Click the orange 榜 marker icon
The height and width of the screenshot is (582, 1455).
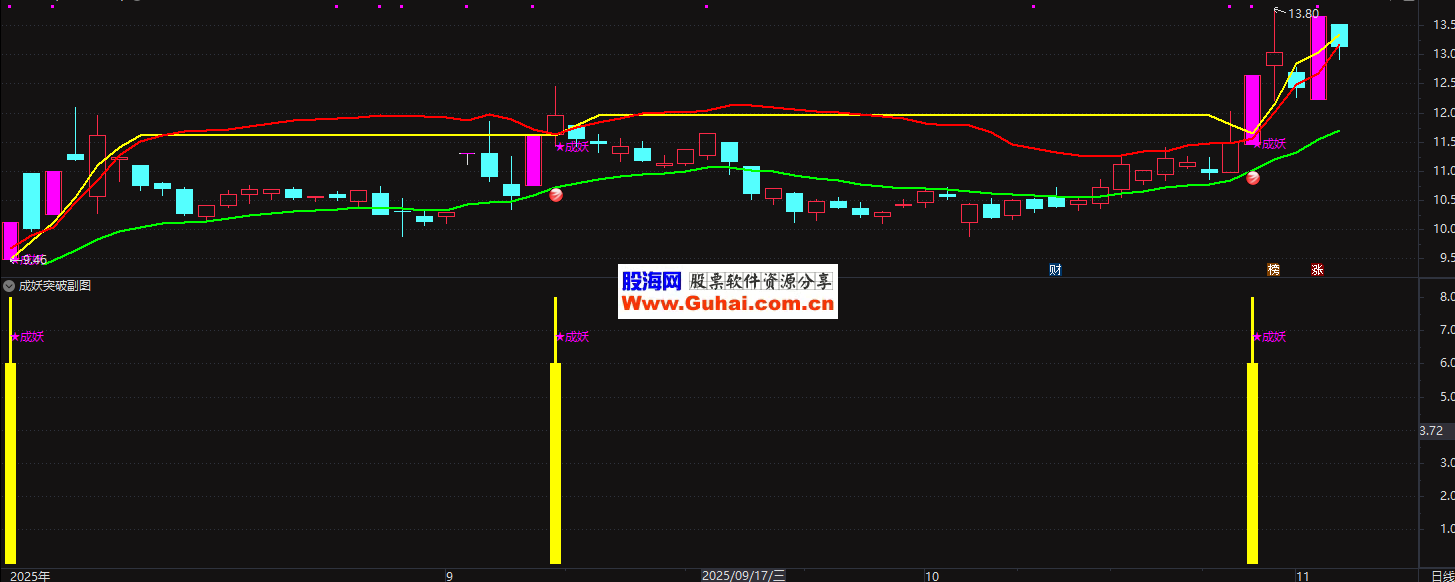(1273, 269)
